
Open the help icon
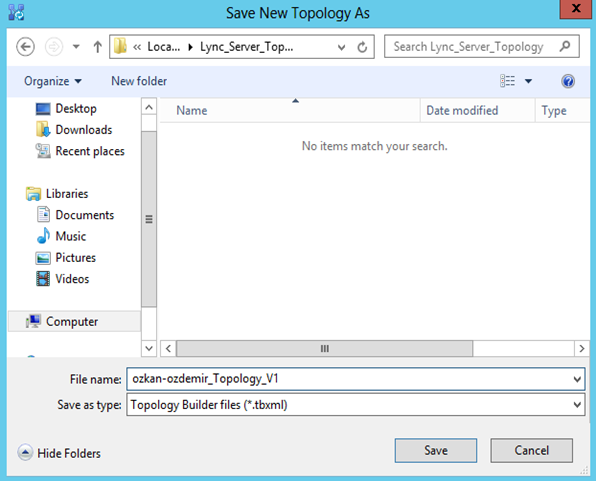[x=568, y=81]
